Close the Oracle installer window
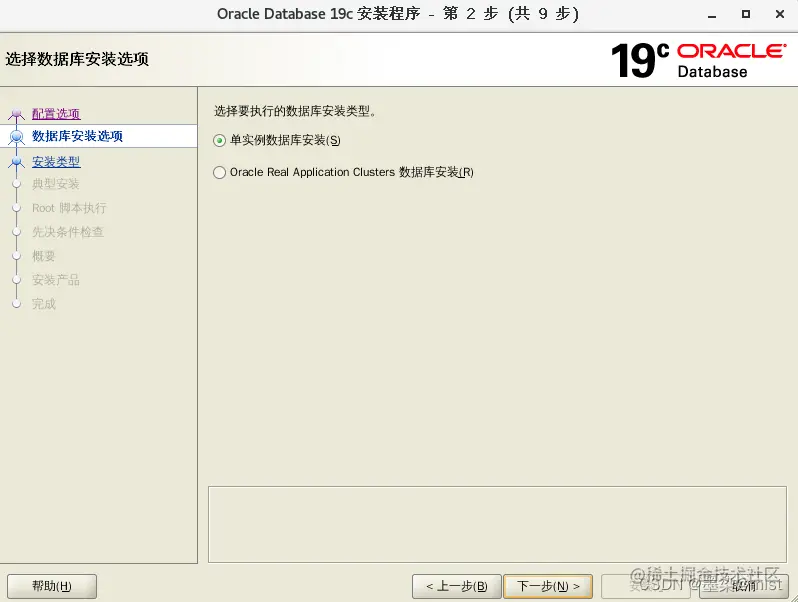This screenshot has height=602, width=798. tap(780, 14)
